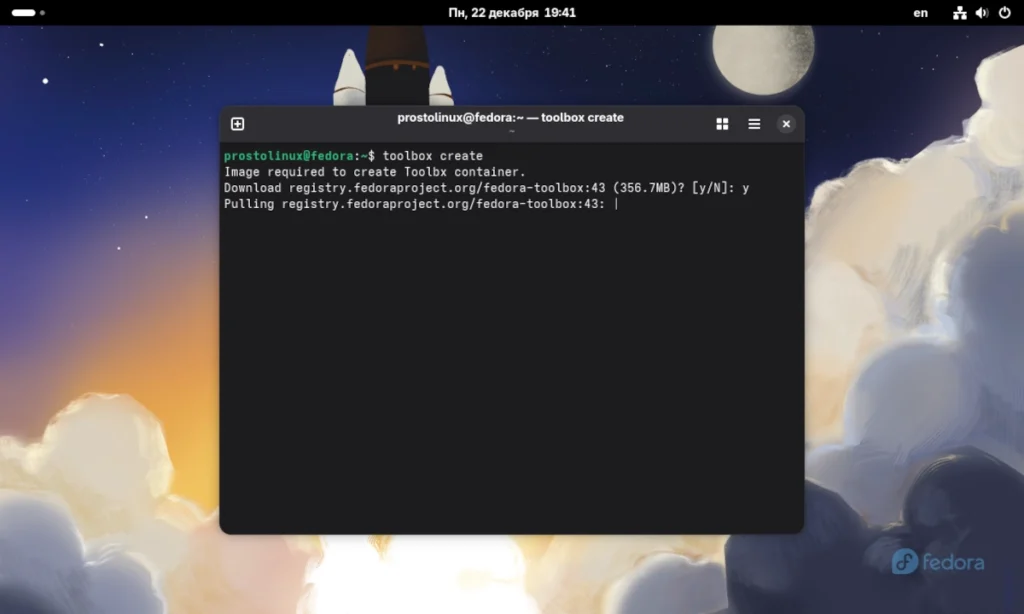Open the clock and calendar menu
1024x614 pixels.
point(512,12)
